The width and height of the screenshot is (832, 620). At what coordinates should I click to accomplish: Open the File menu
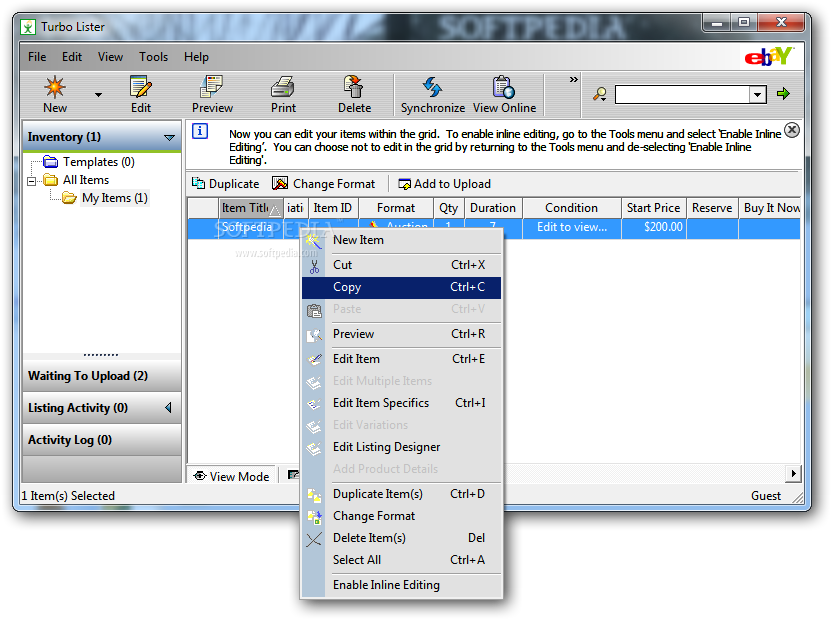(x=37, y=57)
